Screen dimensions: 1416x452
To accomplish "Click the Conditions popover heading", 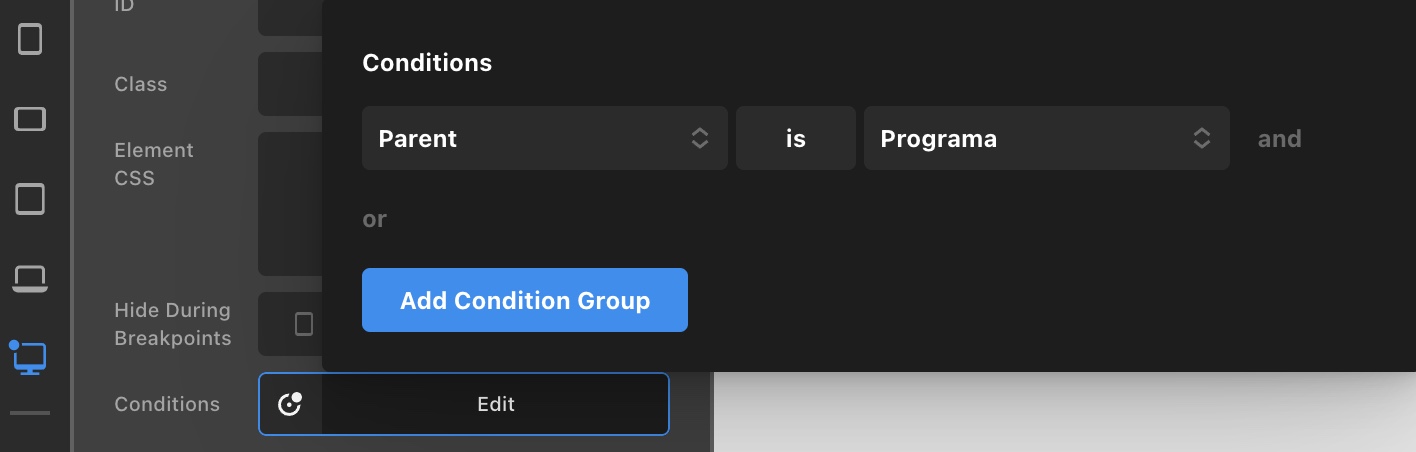I will 427,63.
